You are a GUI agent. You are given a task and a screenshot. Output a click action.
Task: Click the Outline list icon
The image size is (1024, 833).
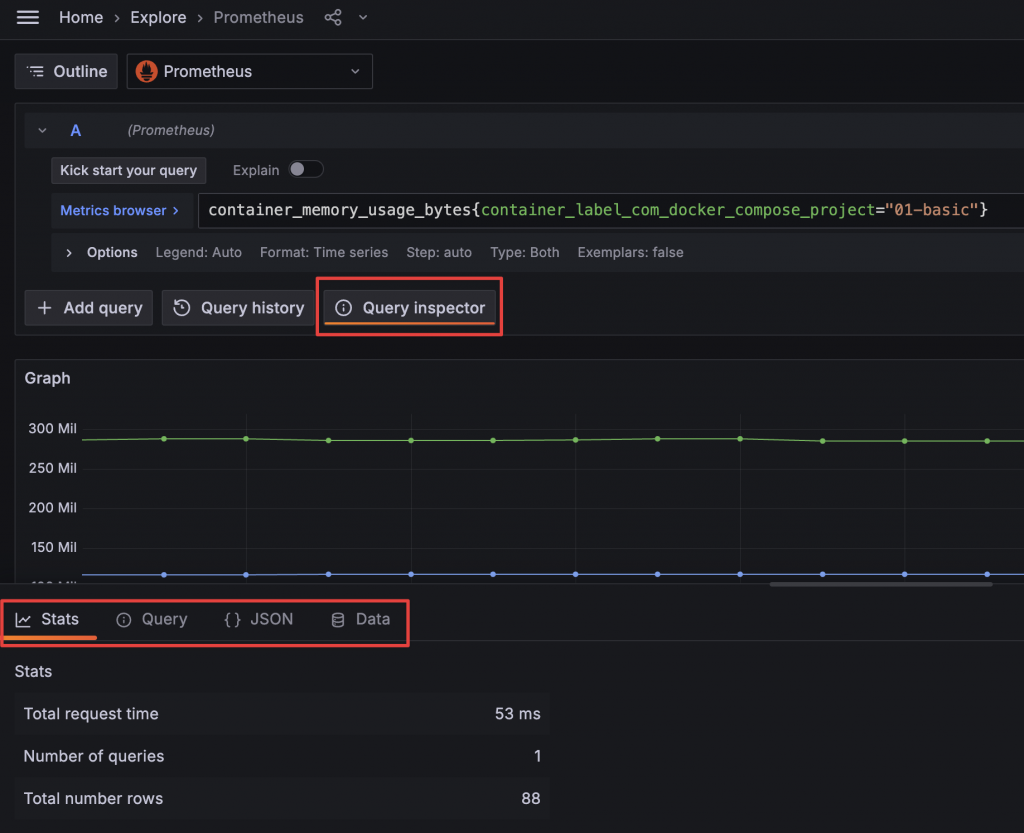click(35, 71)
